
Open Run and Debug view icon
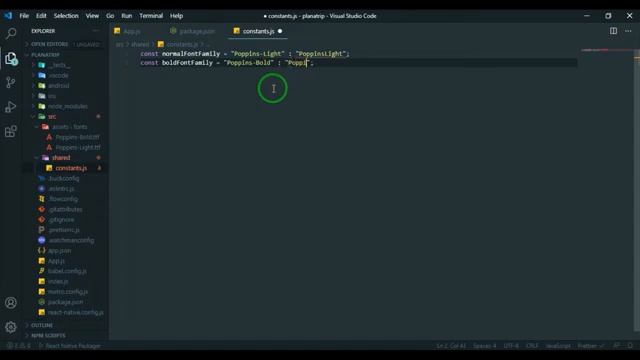[x=11, y=107]
